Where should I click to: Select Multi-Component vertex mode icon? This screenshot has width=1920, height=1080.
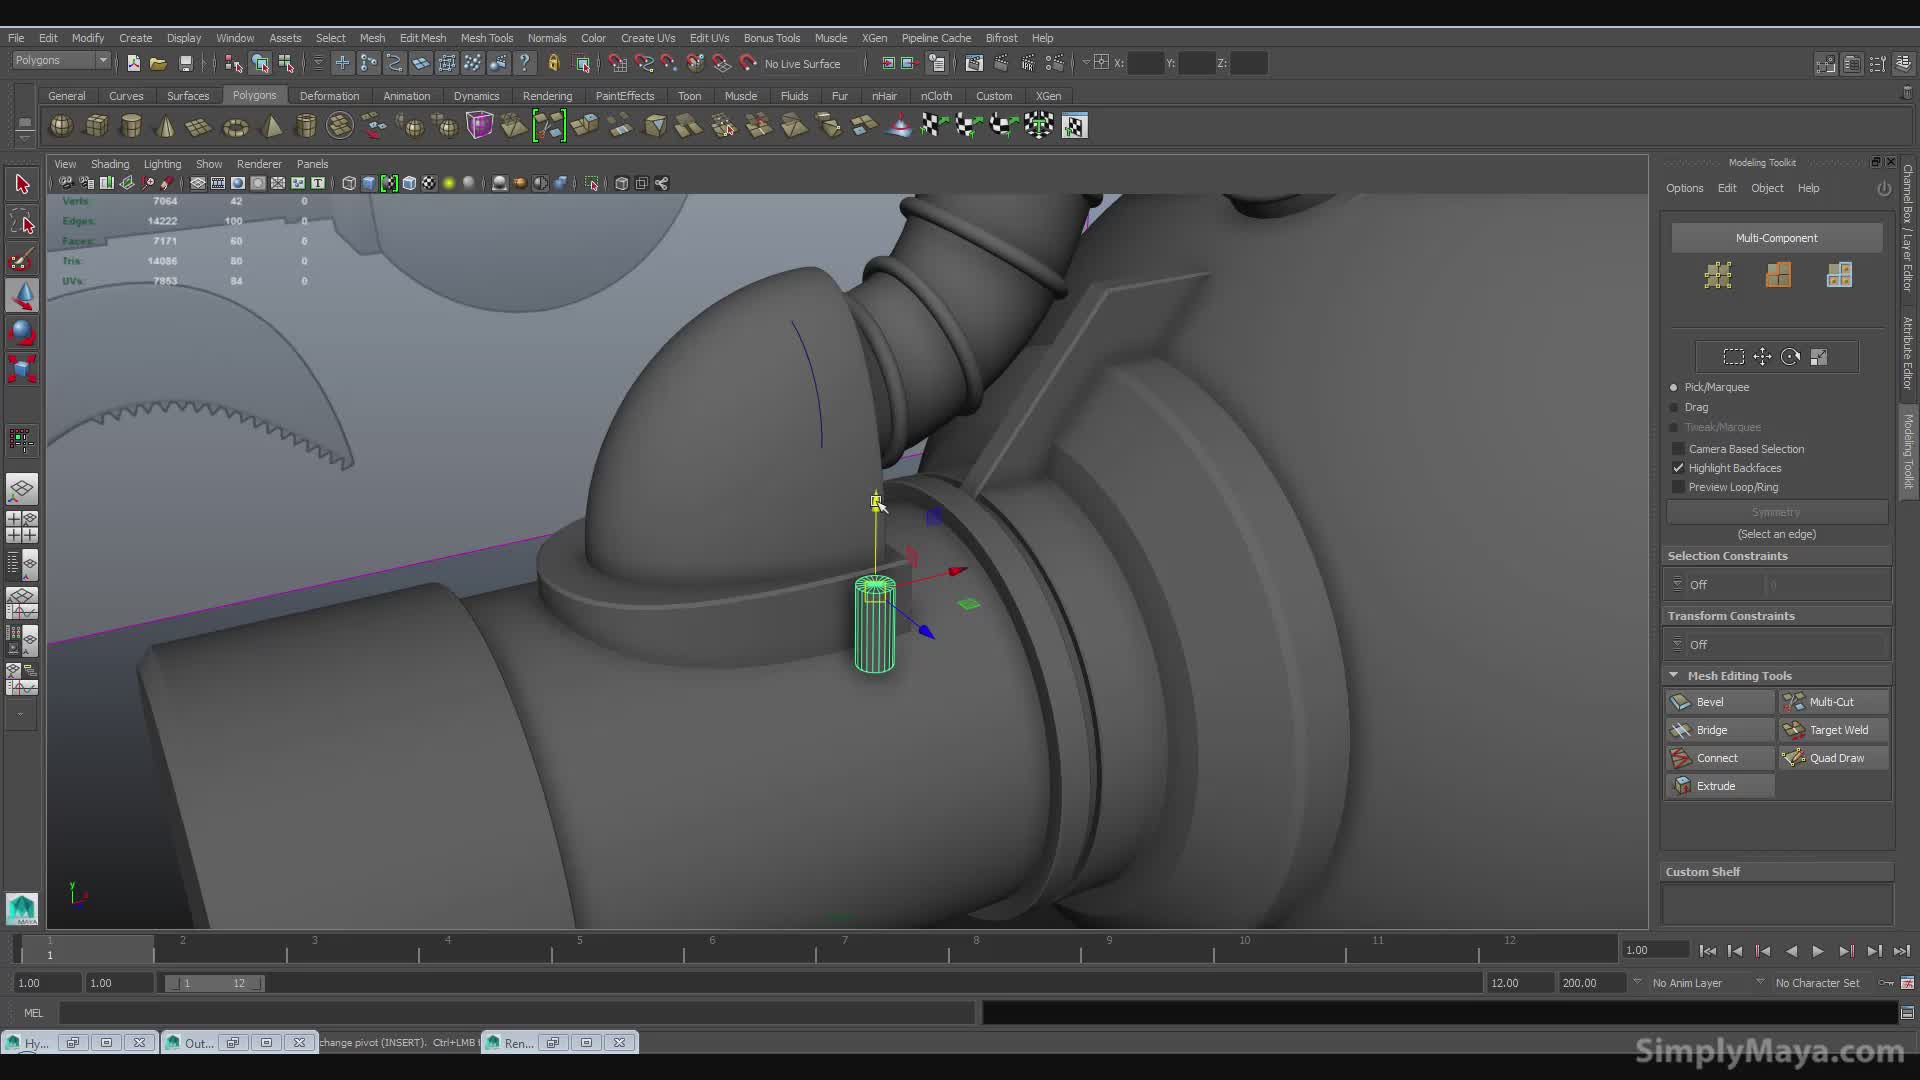coord(1718,275)
